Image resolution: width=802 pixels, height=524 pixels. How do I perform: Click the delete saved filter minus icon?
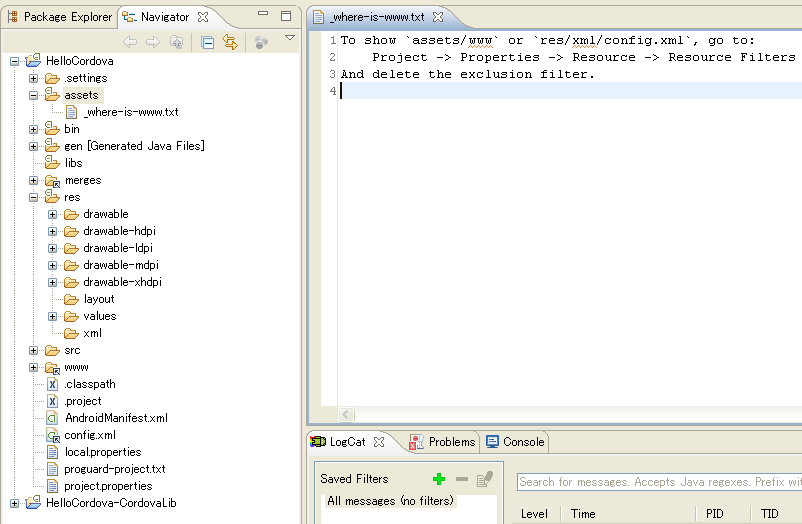point(461,480)
